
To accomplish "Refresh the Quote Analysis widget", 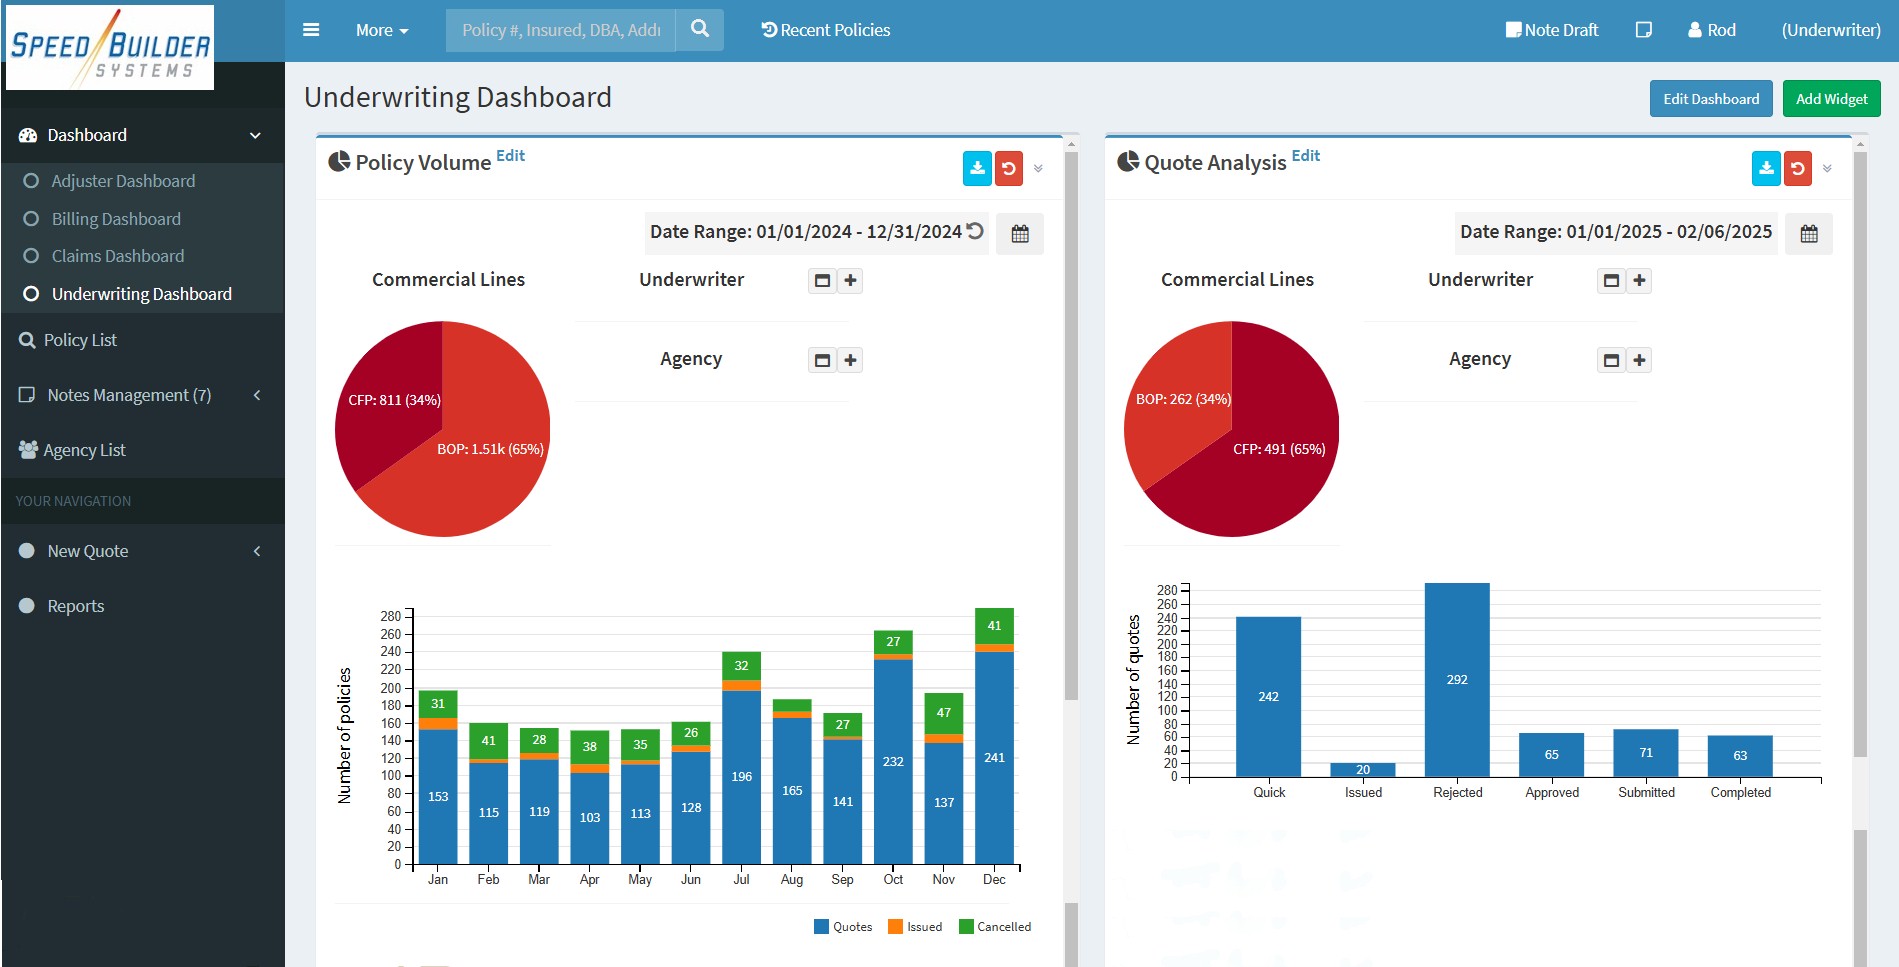I will click(1797, 168).
